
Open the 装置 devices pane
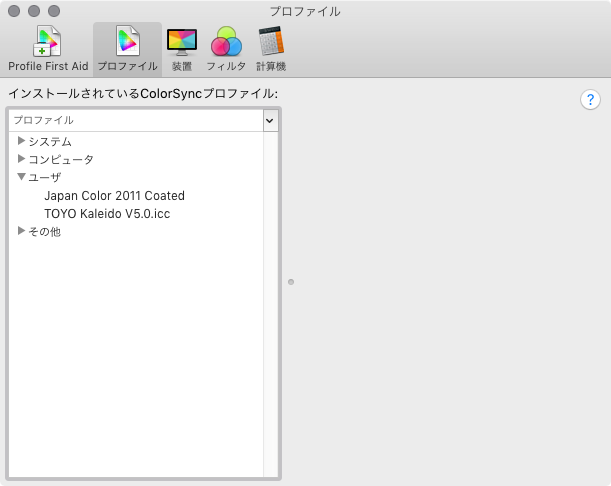point(182,48)
